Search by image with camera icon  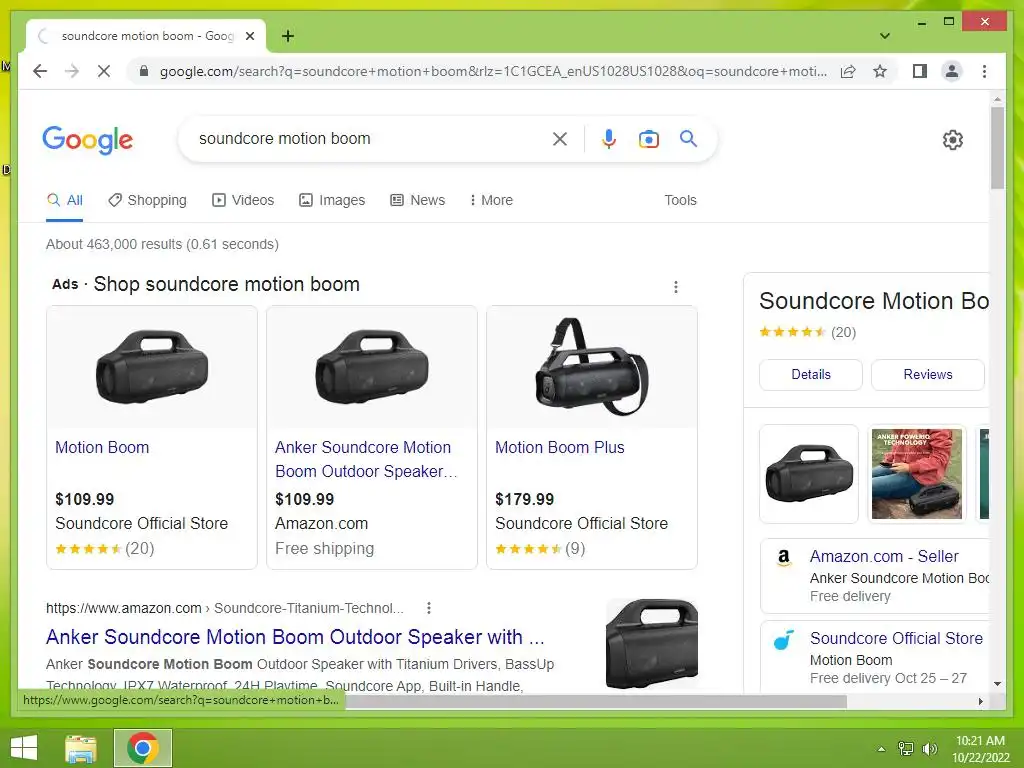point(648,139)
